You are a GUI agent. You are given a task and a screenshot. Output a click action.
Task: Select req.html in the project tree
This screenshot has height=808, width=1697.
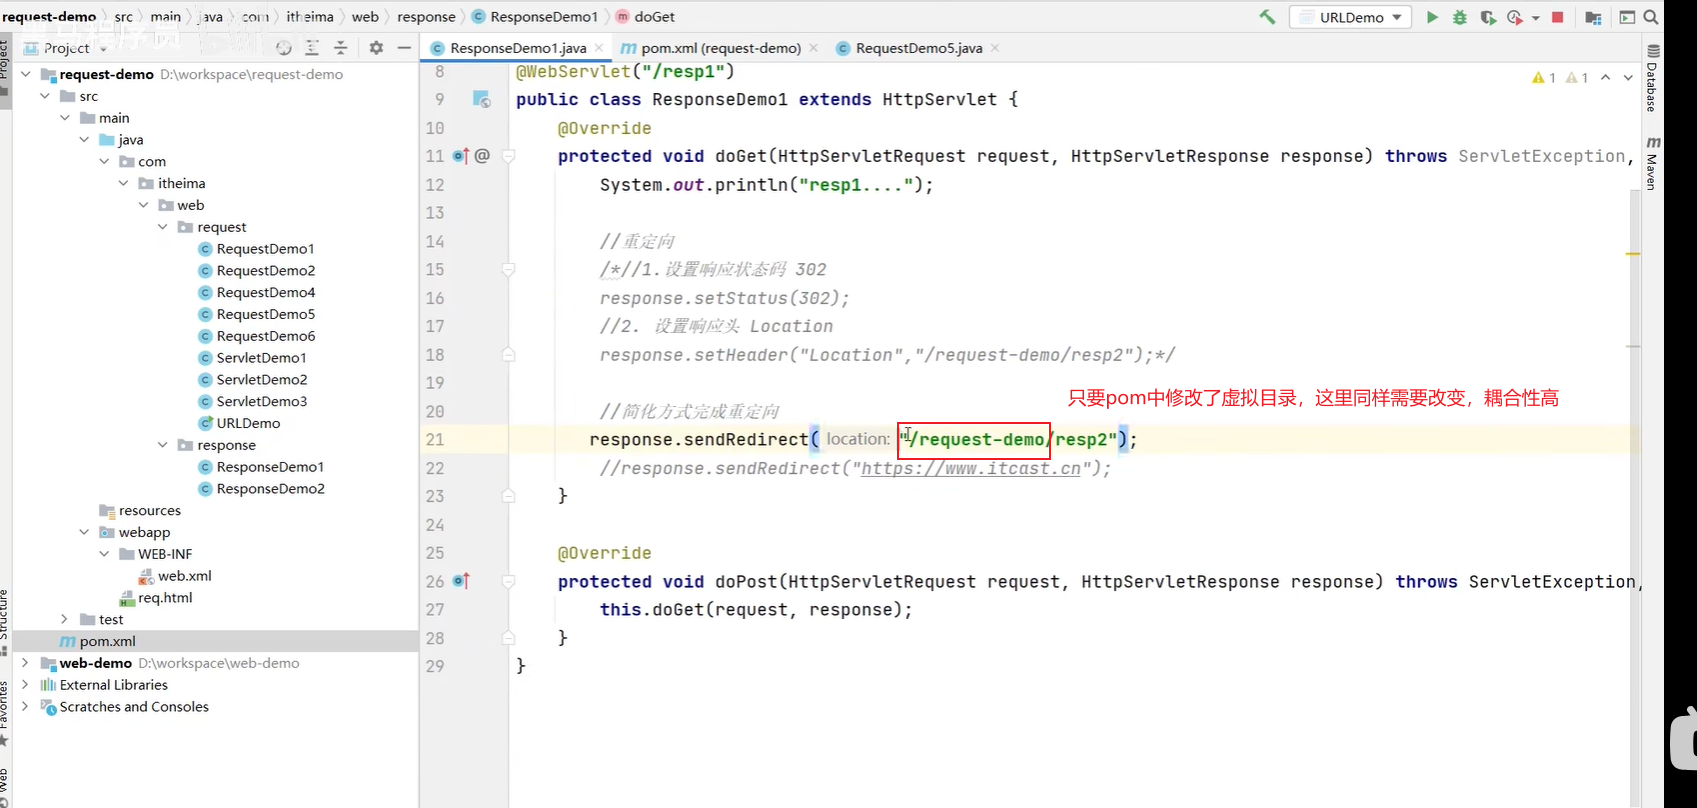[165, 598]
